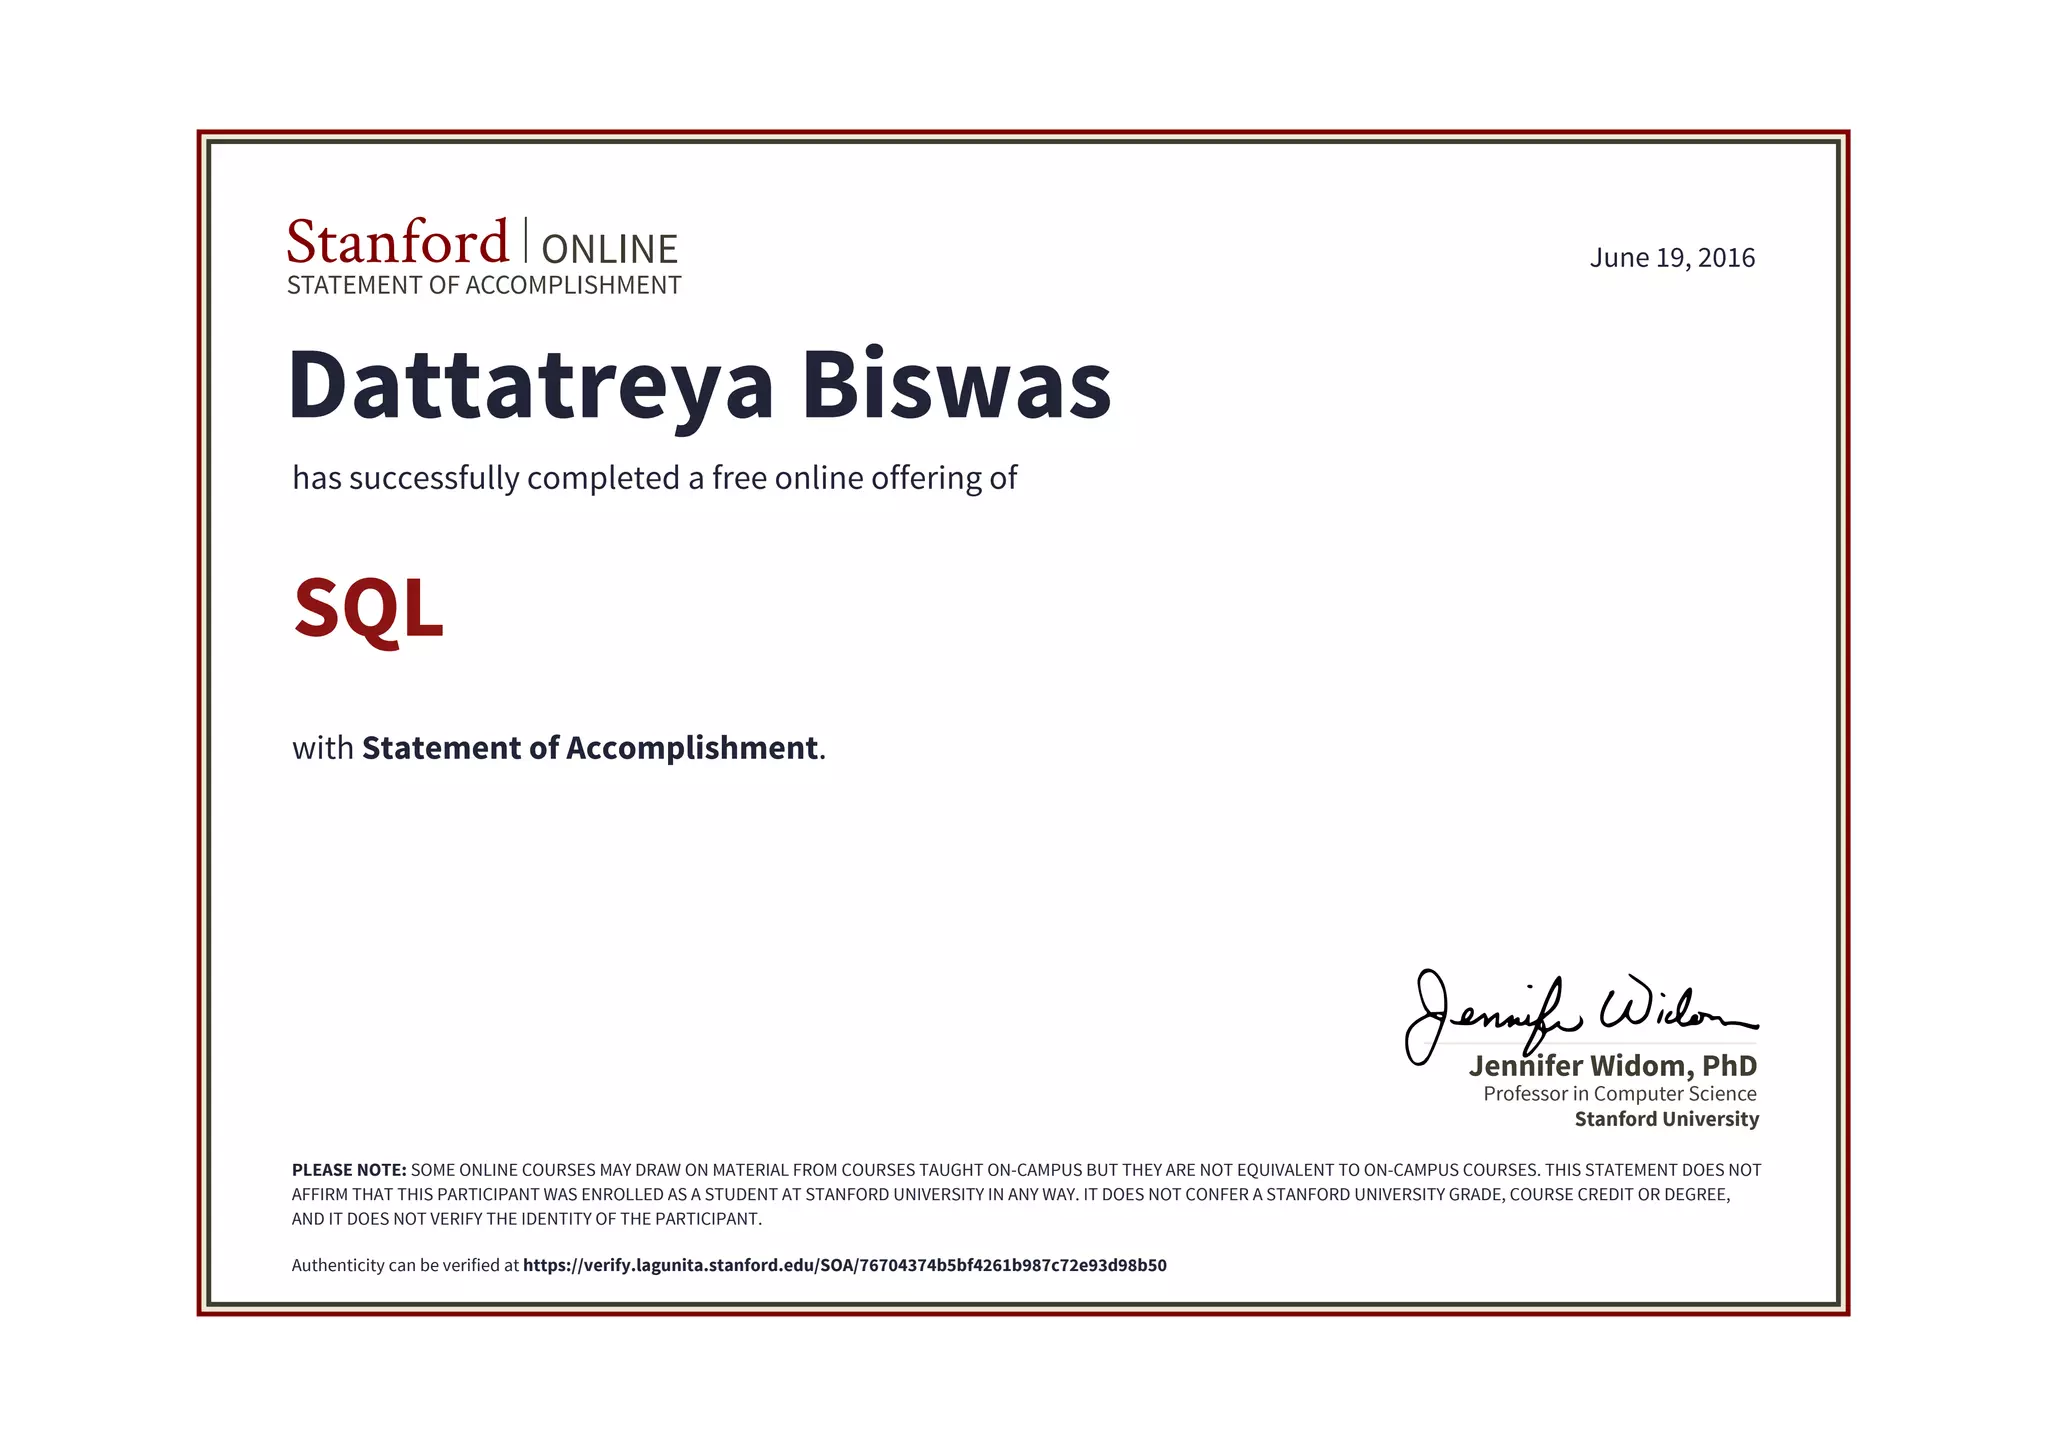Click the bold PLEASE NOTE label
This screenshot has height=1447, width=2048.
pos(349,1170)
